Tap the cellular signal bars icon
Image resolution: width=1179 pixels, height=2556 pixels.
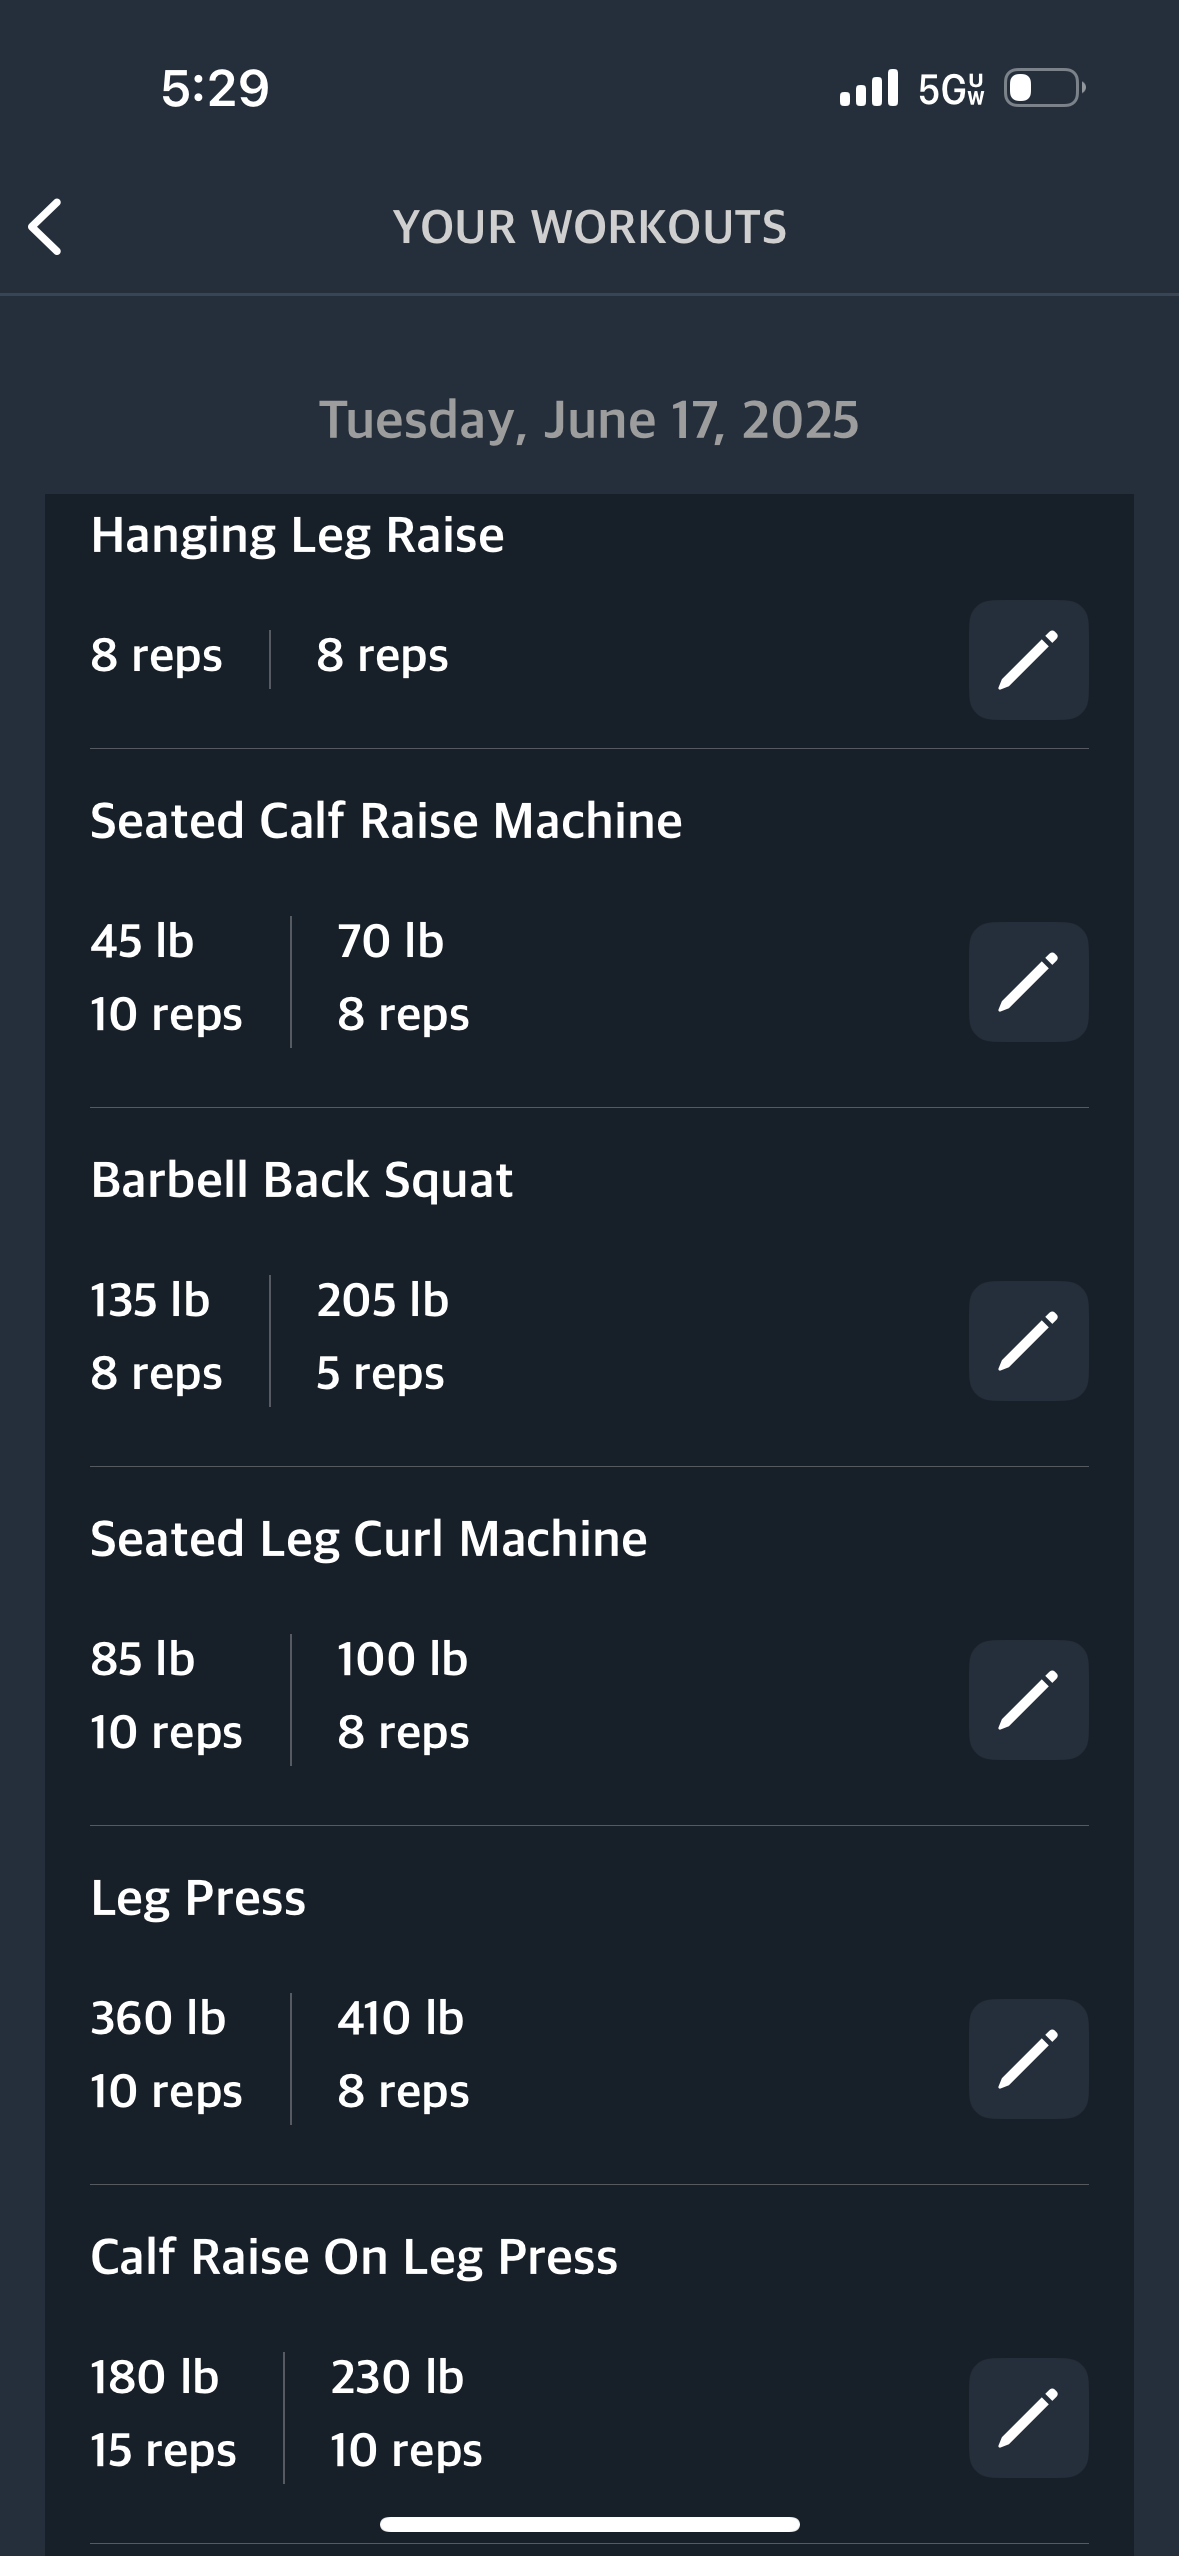coord(869,88)
